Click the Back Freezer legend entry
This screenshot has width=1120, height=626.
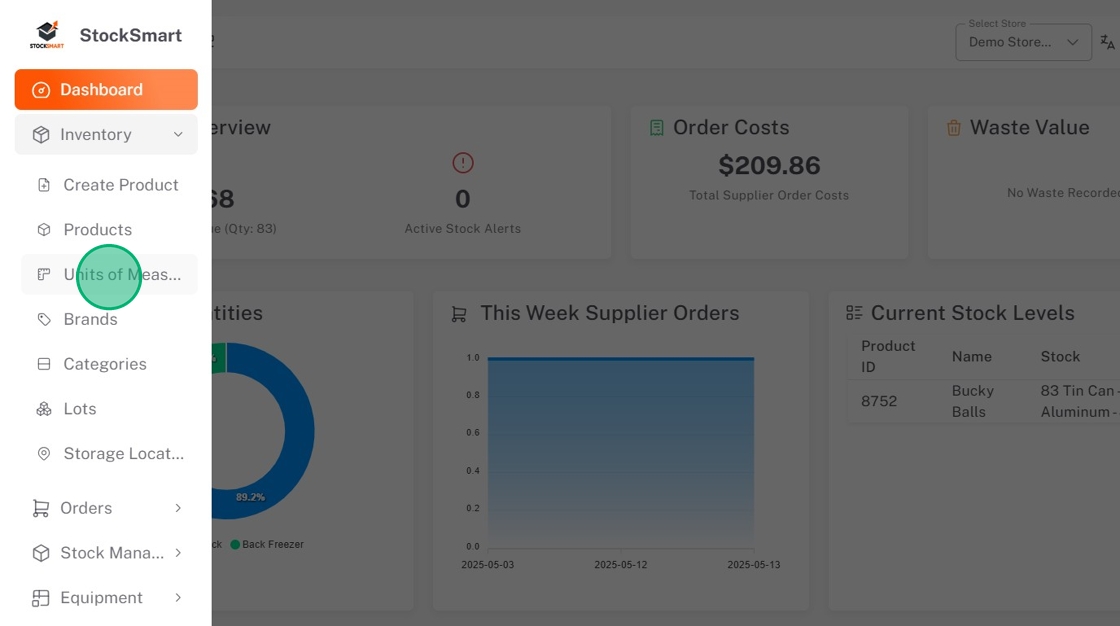266,545
